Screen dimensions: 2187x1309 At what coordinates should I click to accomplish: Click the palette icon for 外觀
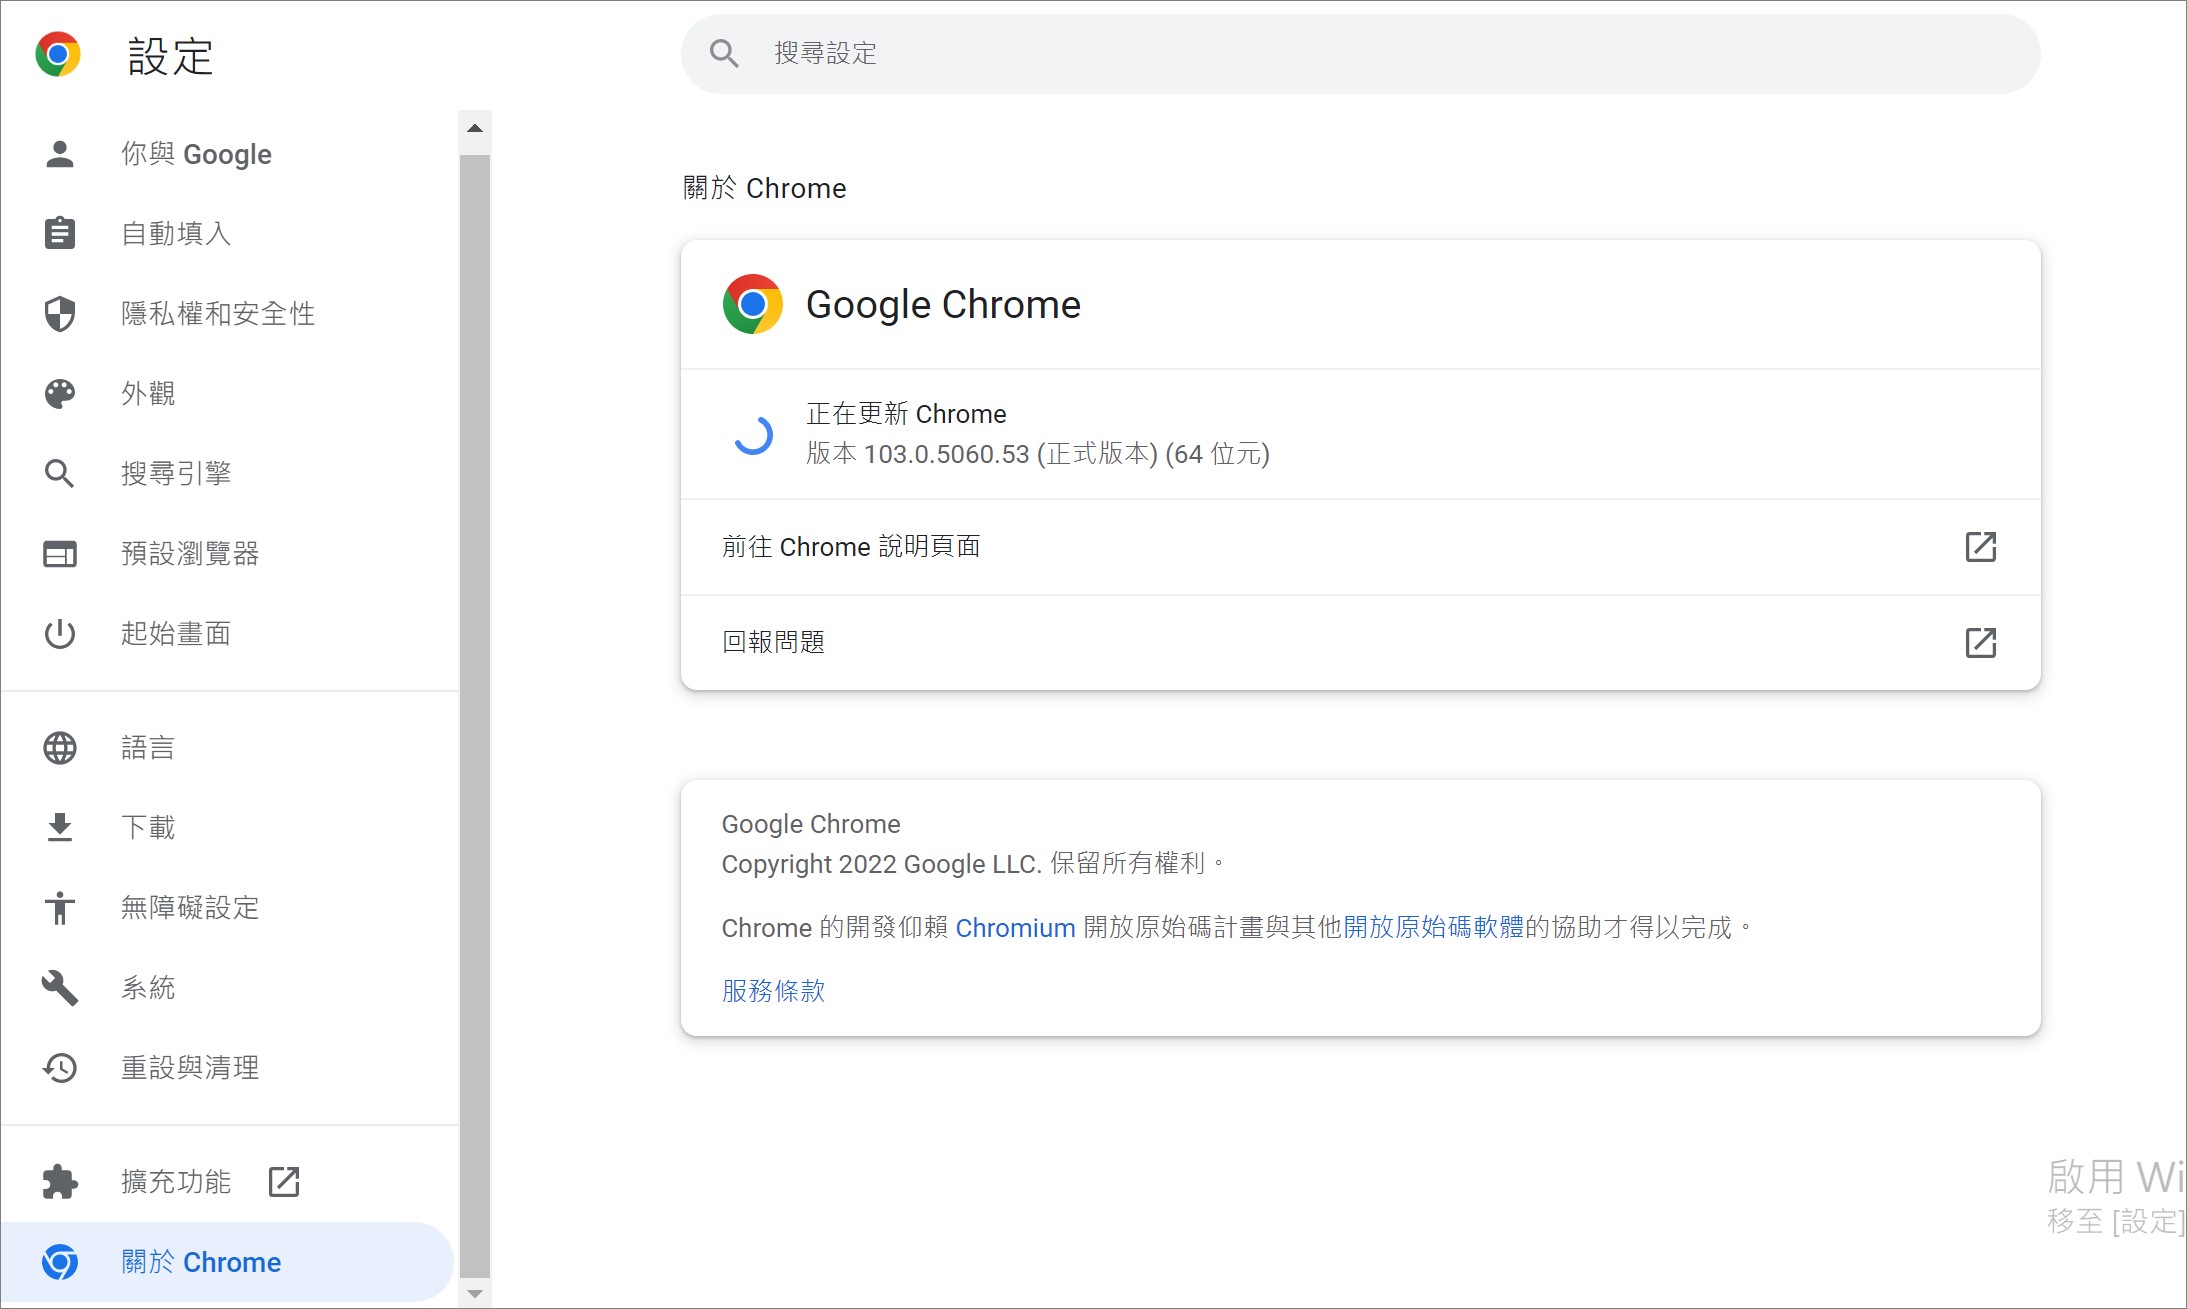60,394
